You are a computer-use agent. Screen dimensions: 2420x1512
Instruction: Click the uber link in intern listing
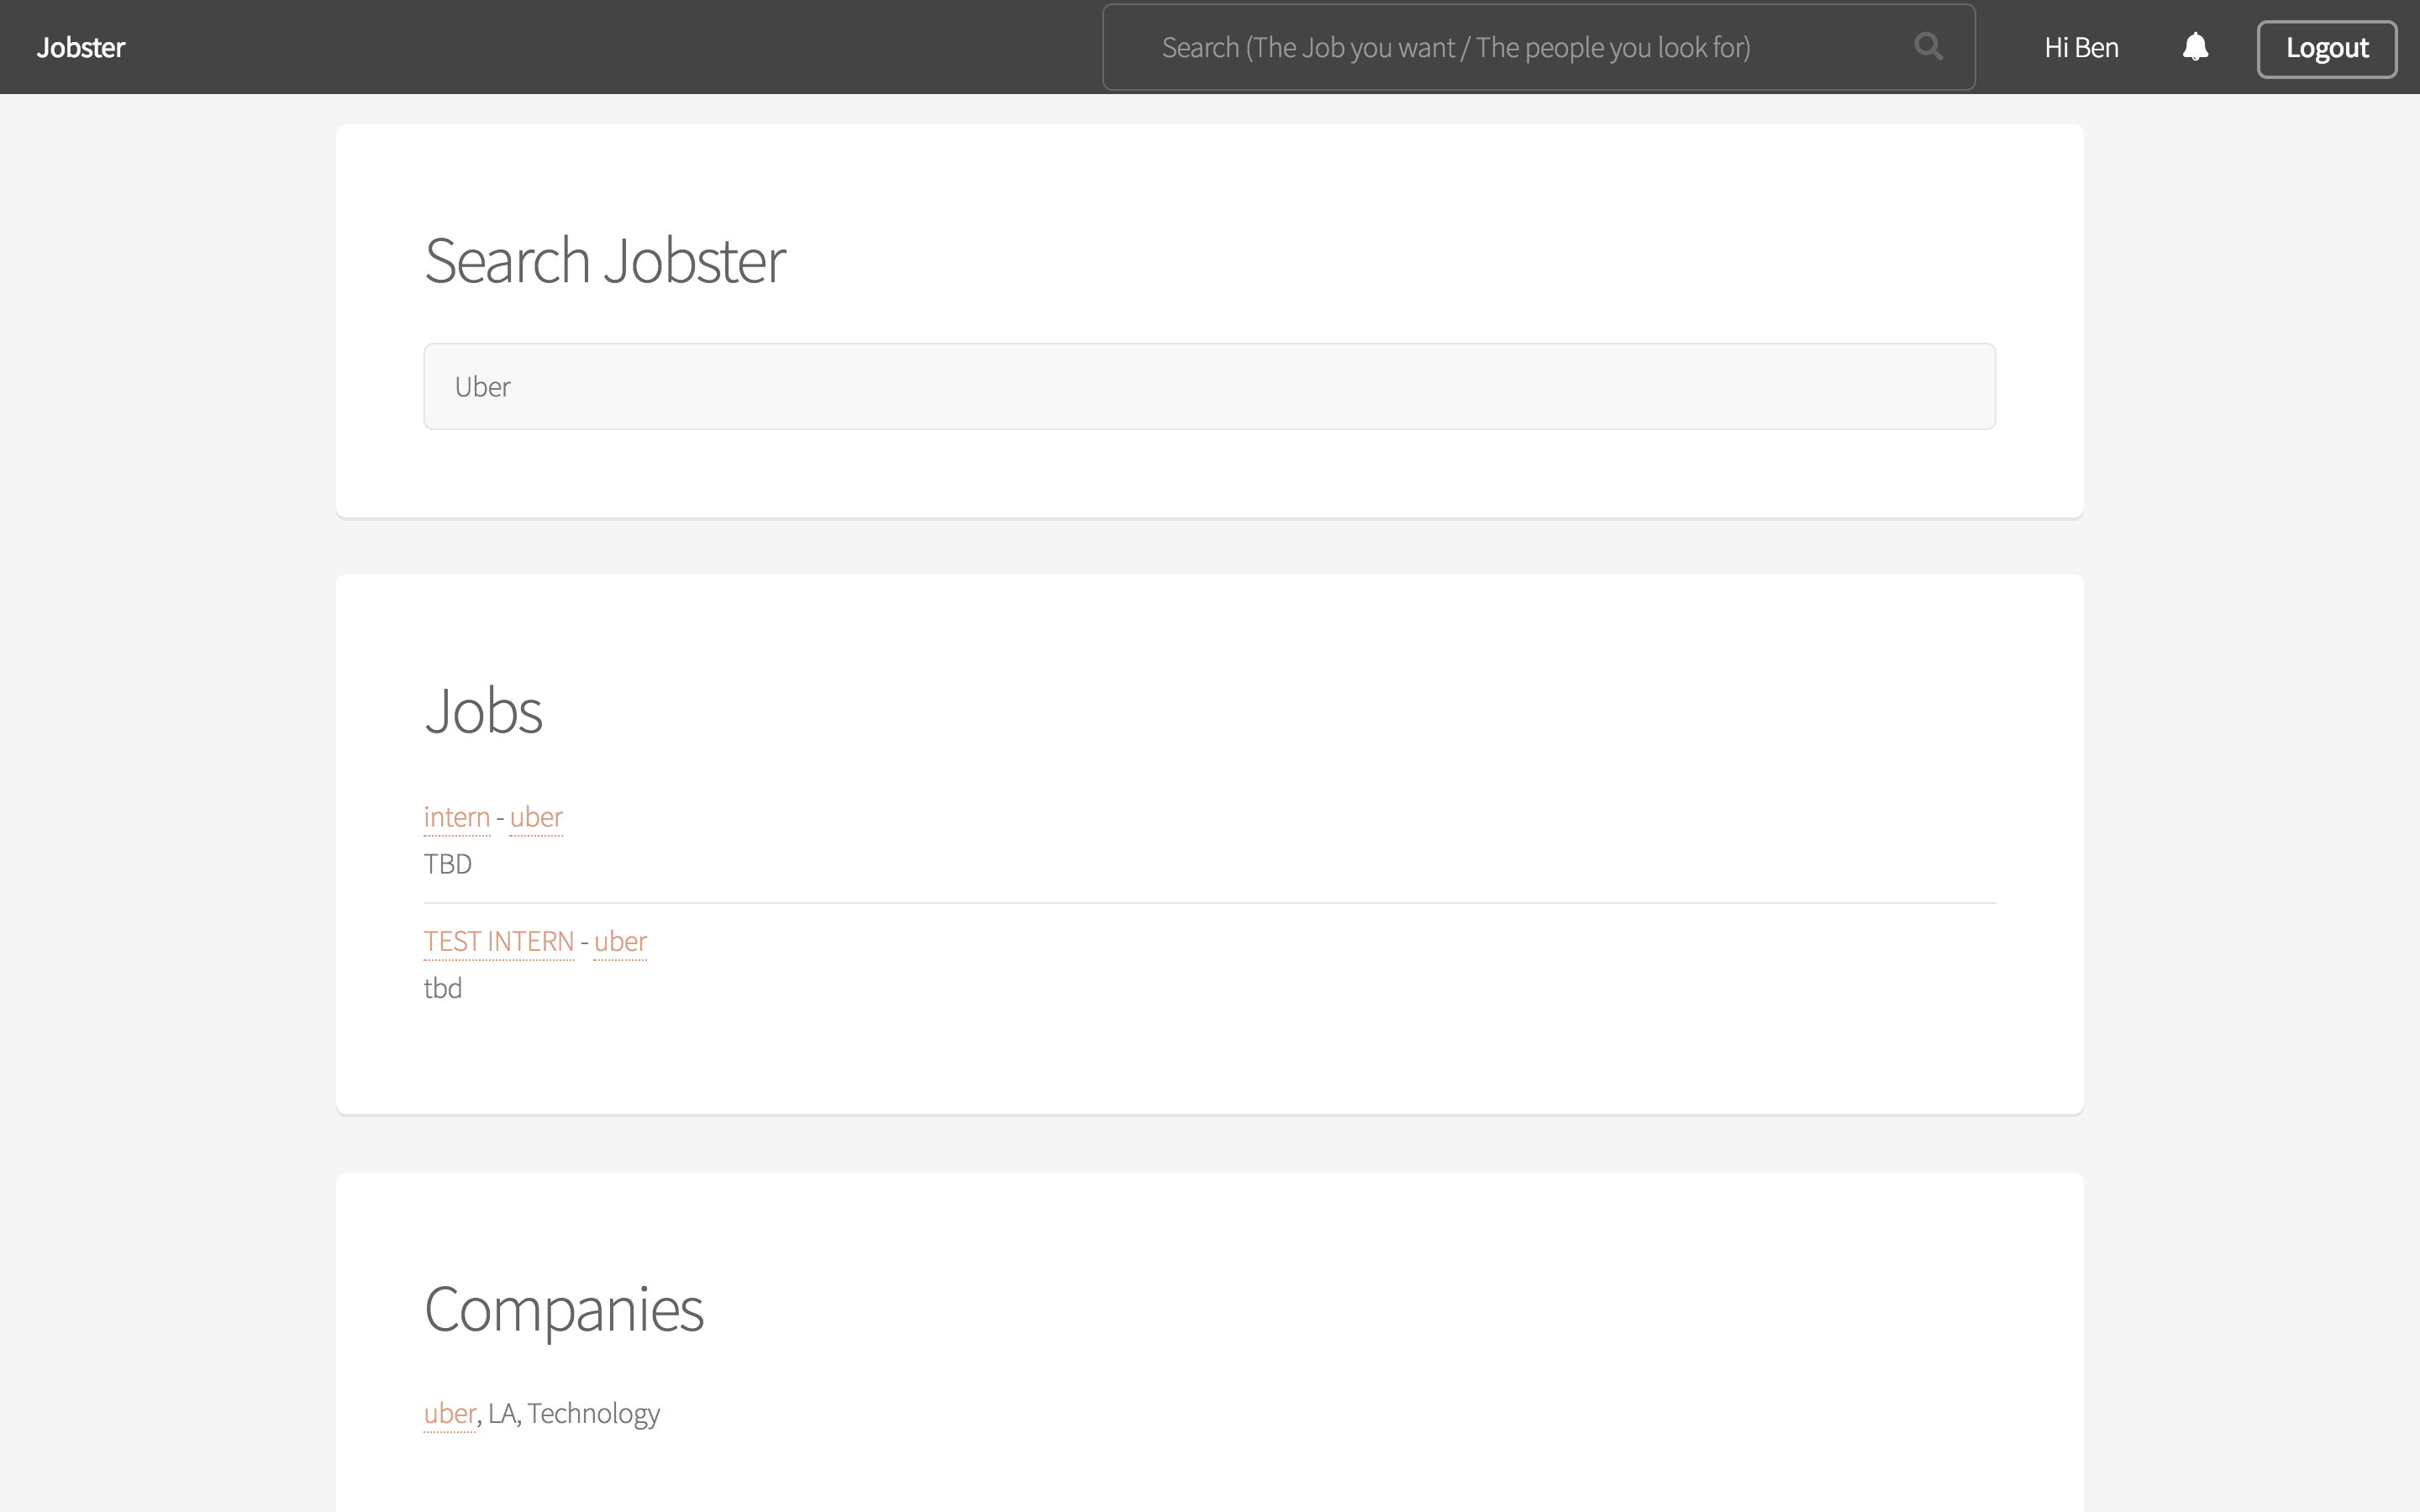[x=535, y=816]
